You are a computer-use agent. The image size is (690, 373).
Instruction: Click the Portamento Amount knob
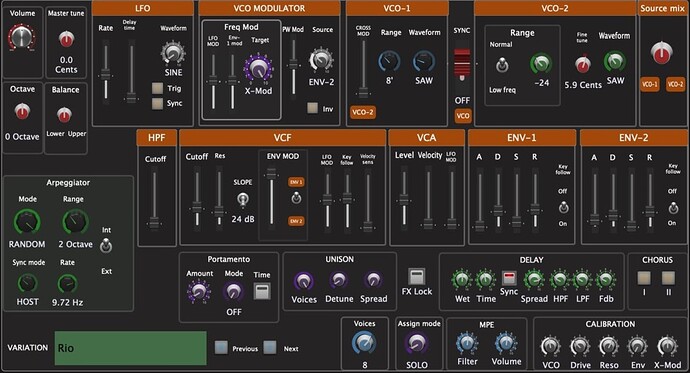click(x=199, y=291)
